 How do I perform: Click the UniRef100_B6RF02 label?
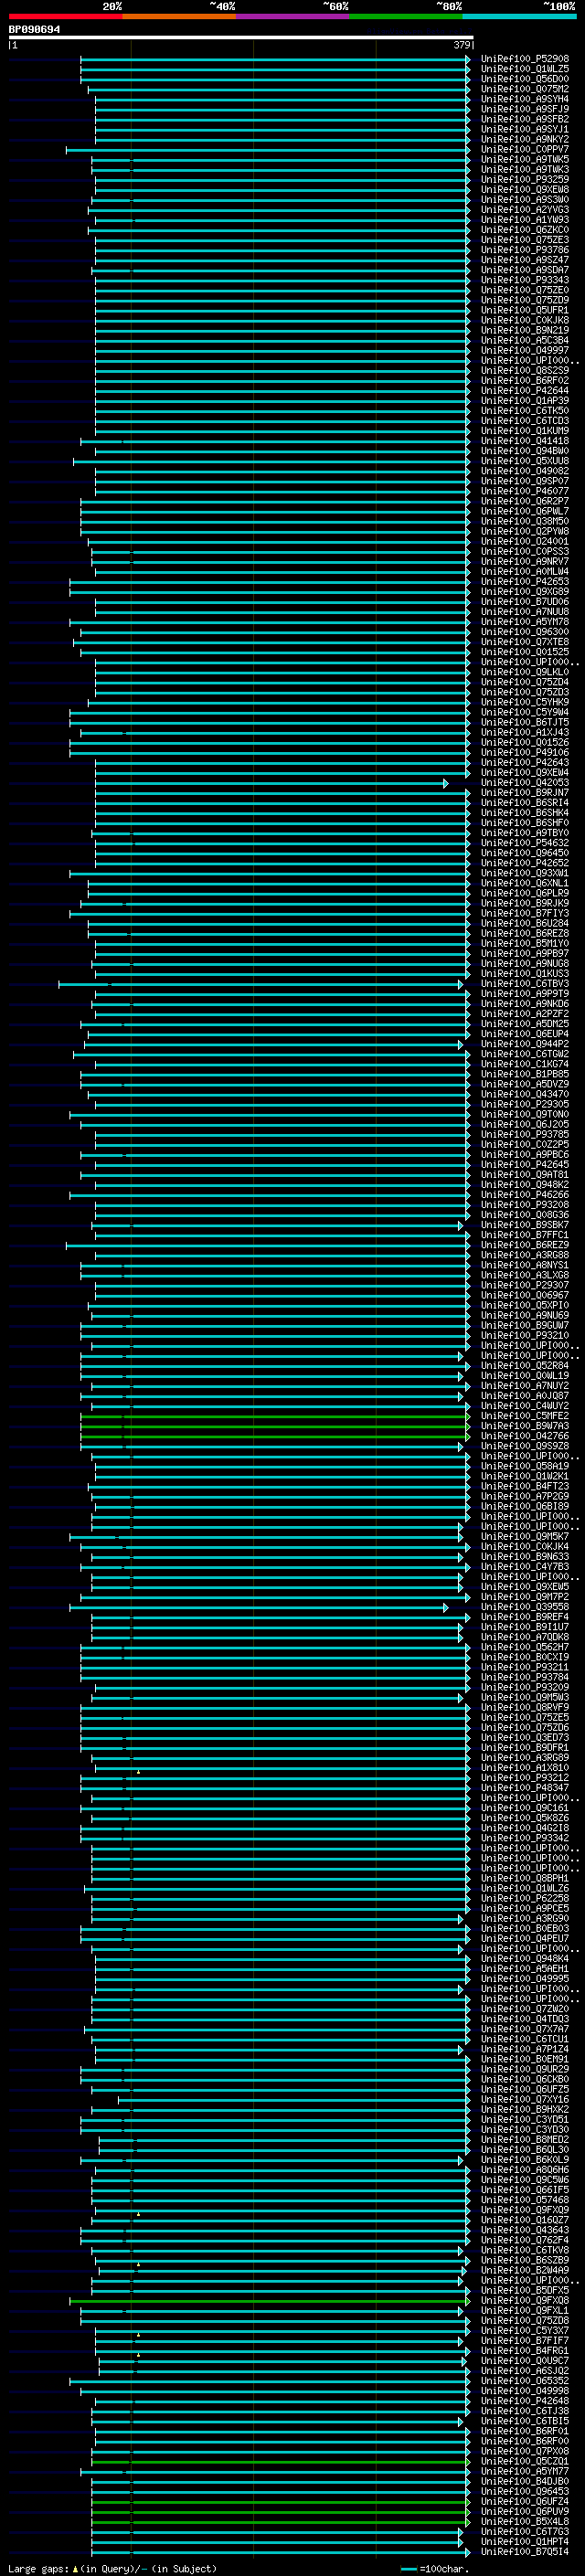tap(524, 381)
